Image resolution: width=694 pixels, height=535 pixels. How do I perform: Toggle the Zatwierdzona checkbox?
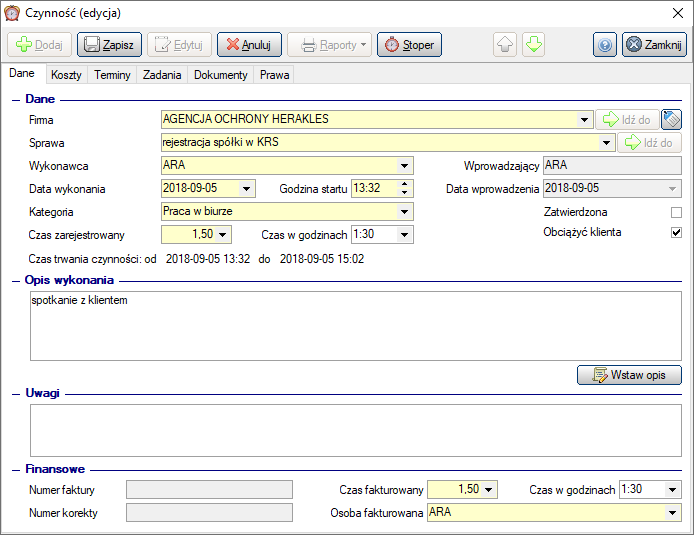pyautogui.click(x=676, y=212)
